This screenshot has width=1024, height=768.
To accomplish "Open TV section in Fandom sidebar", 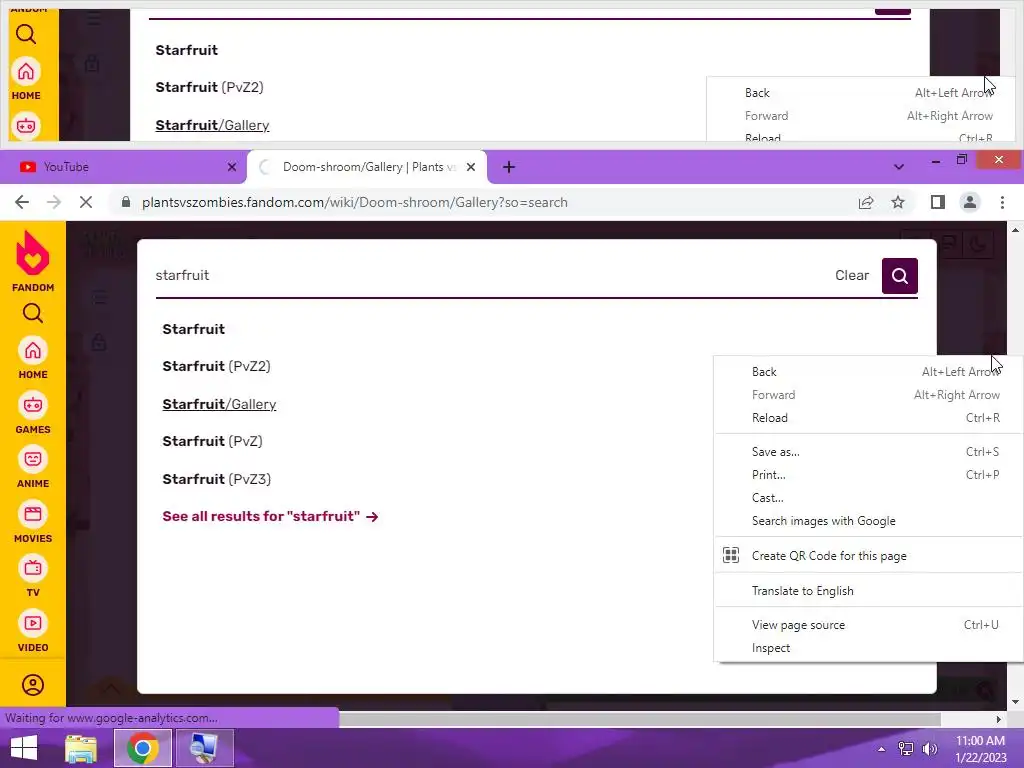I will [x=33, y=577].
